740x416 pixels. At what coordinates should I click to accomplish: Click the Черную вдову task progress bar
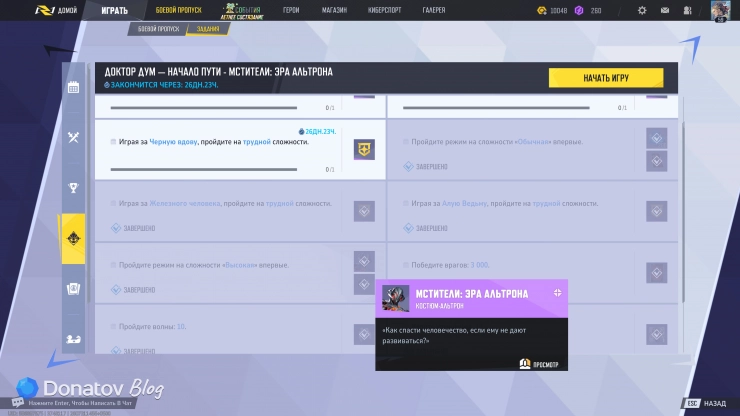click(x=204, y=169)
